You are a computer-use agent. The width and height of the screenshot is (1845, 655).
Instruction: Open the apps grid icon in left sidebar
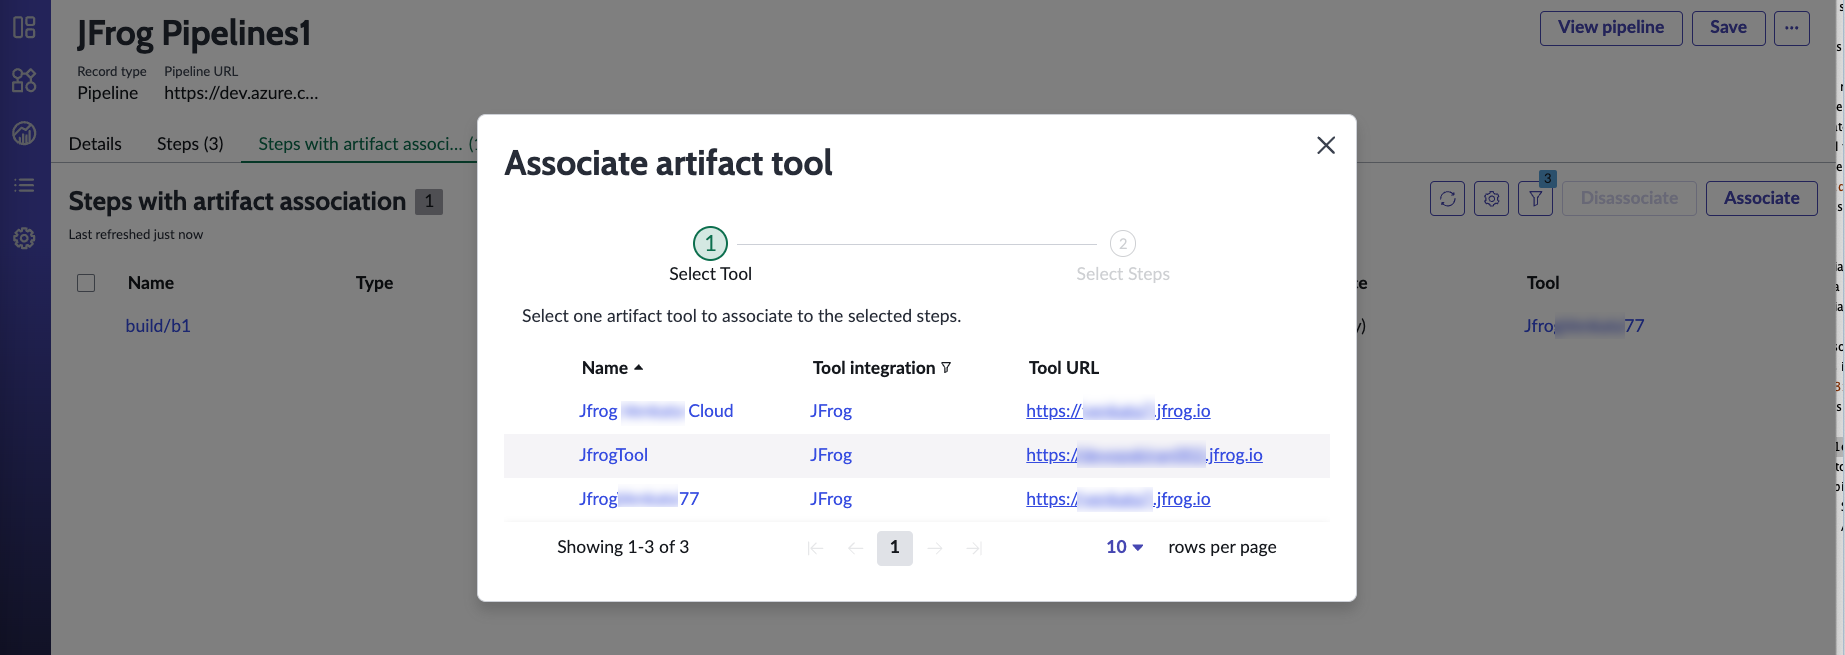24,80
